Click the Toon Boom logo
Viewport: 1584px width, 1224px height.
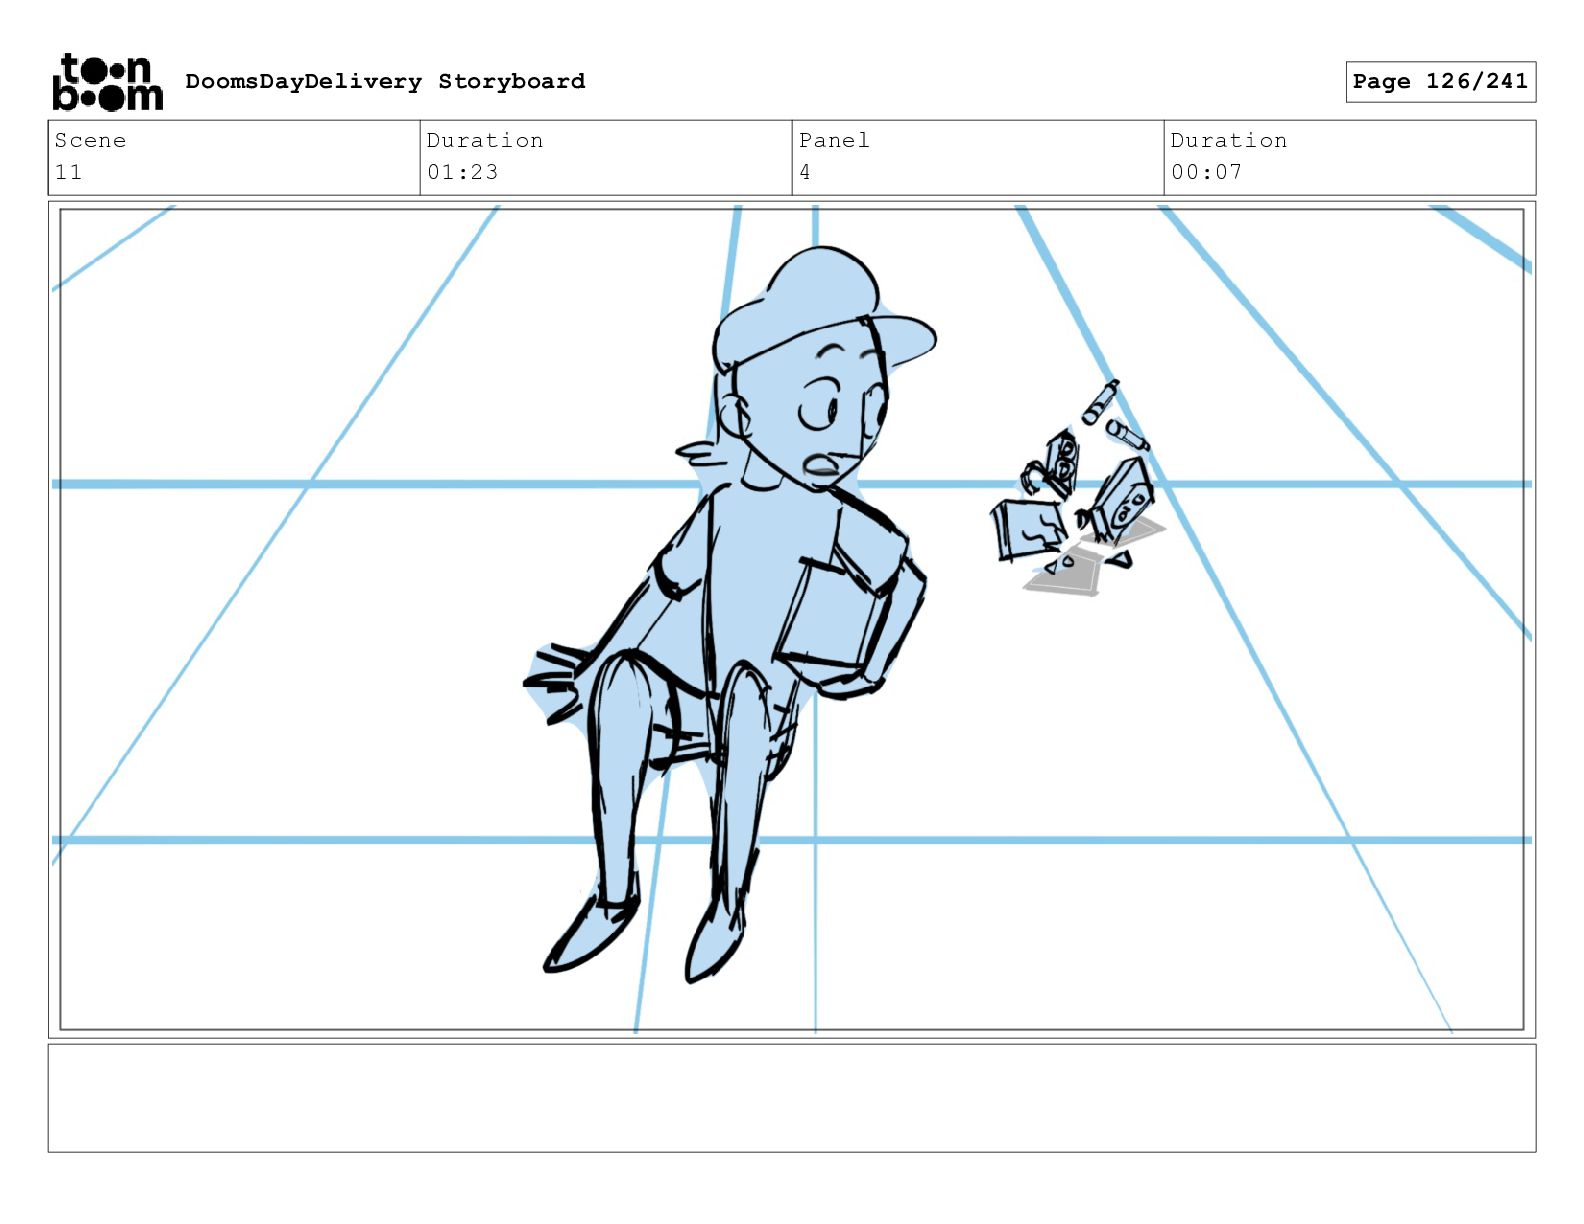pos(107,82)
